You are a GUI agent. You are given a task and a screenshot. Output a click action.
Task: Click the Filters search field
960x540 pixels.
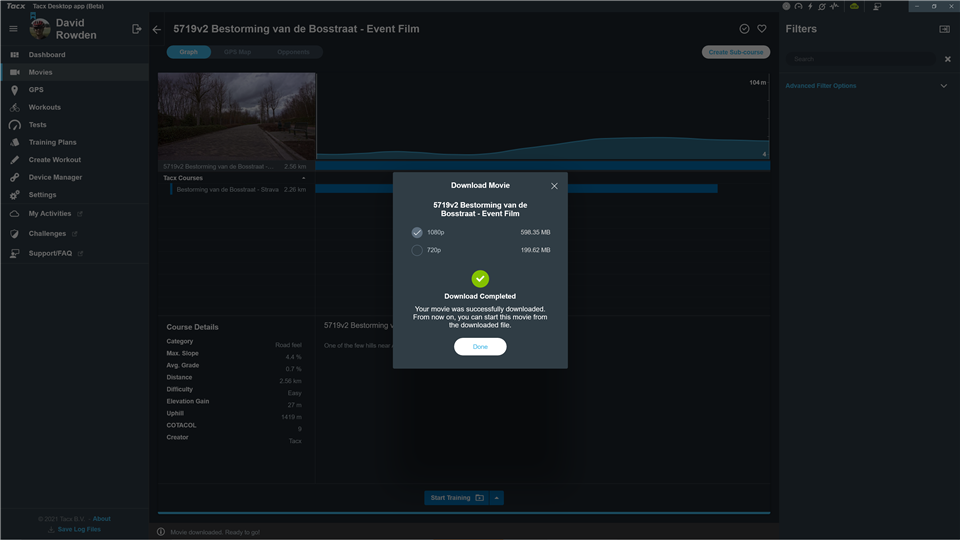click(x=861, y=59)
